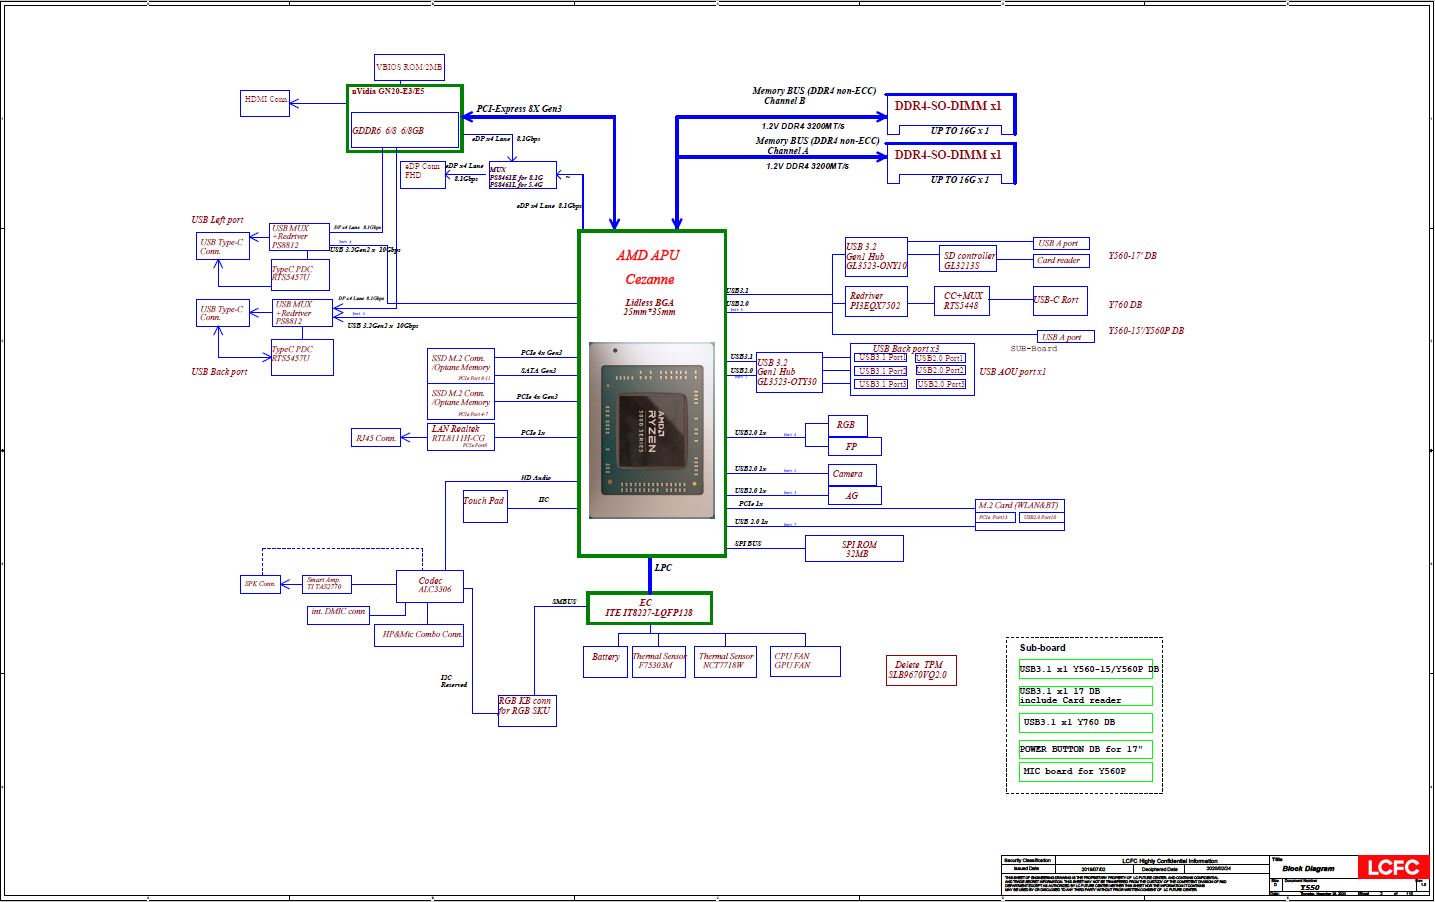Select the RJ45 Conn. block
Viewport: 1435px width, 902px height.
coord(376,438)
